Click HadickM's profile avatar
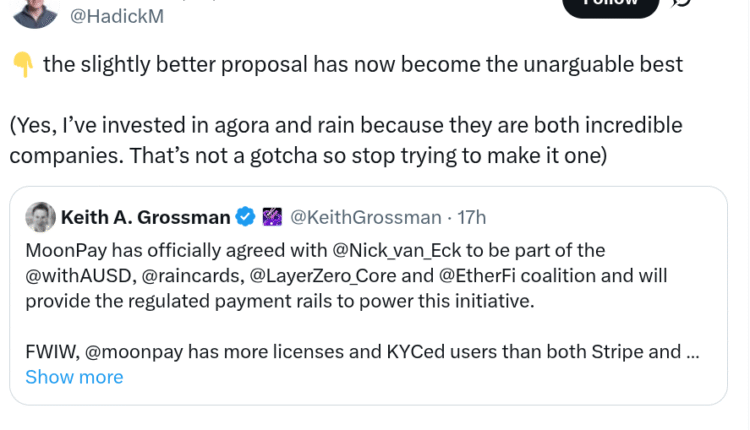Screen dimensions: 750x430 coord(33,10)
